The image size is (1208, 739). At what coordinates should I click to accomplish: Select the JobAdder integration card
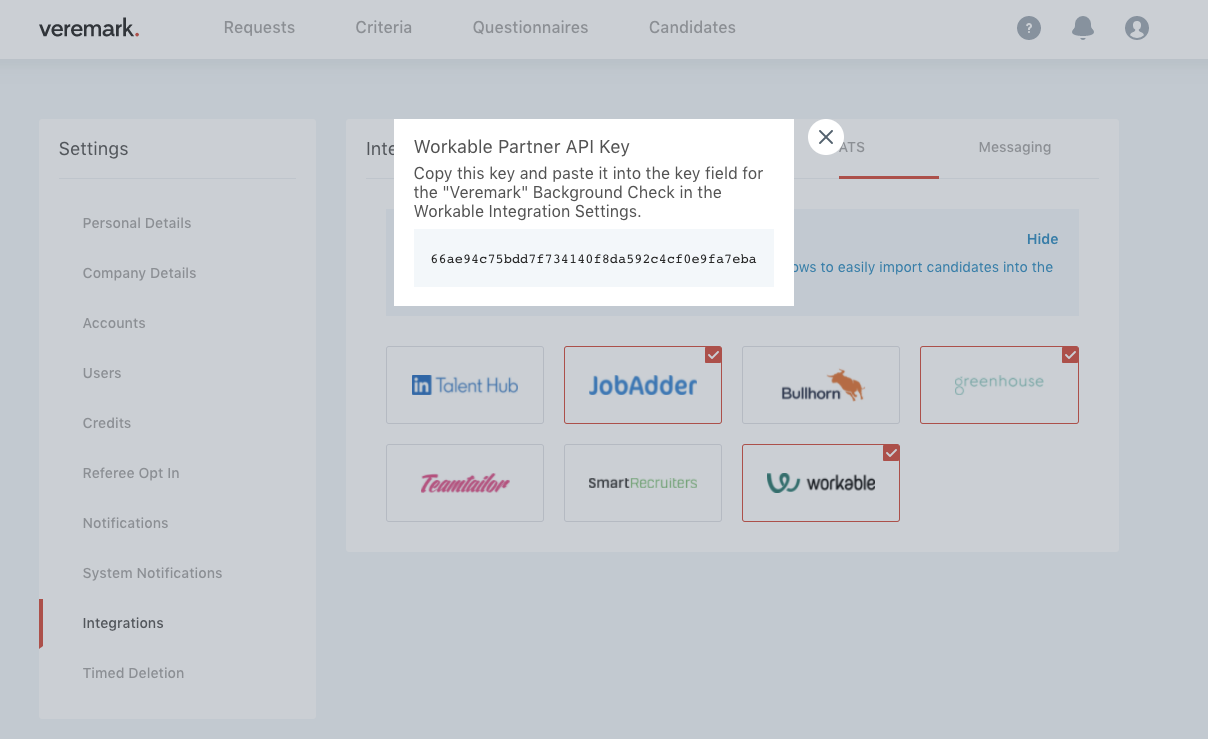643,385
